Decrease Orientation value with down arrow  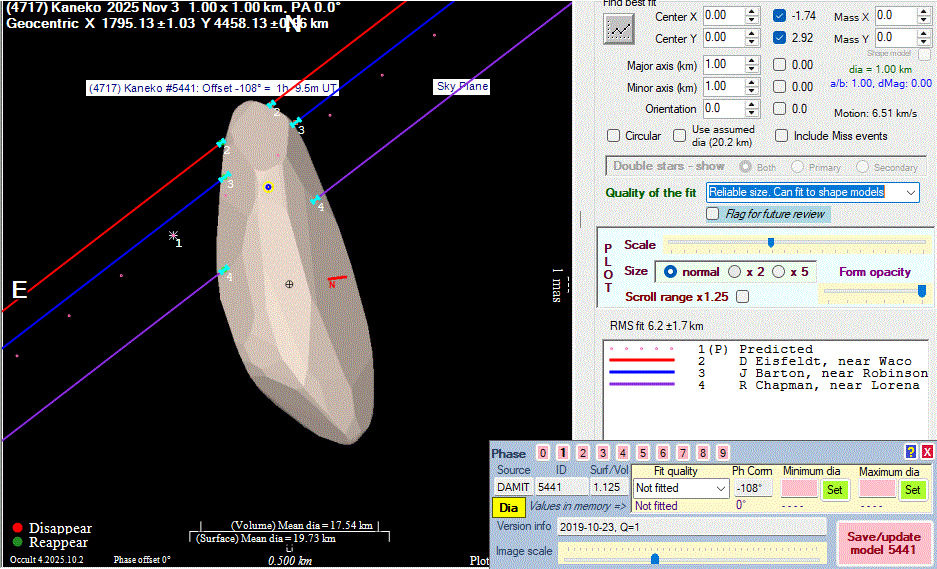751,113
